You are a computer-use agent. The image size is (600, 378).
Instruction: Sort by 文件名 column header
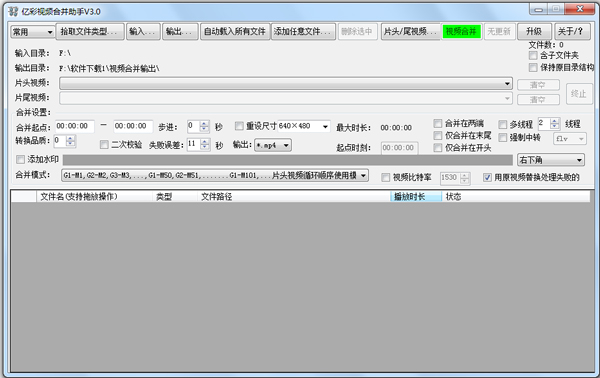[x=94, y=197]
